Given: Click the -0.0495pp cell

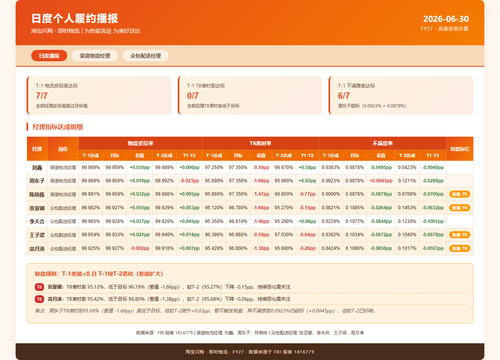Looking at the screenshot, I should [381, 167].
